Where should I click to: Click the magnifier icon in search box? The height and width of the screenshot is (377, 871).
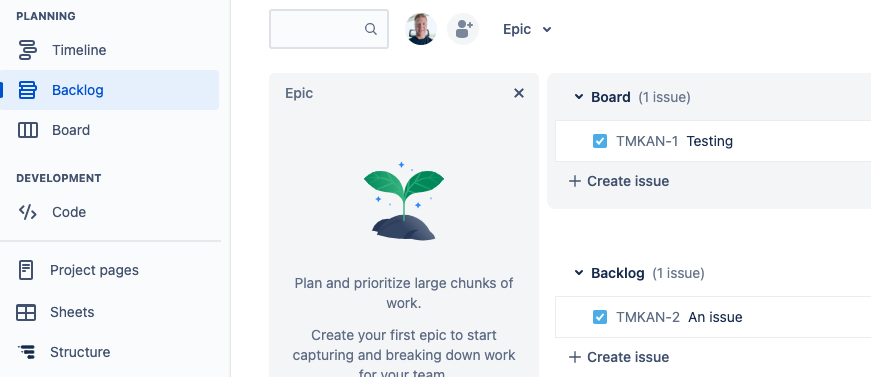[371, 29]
